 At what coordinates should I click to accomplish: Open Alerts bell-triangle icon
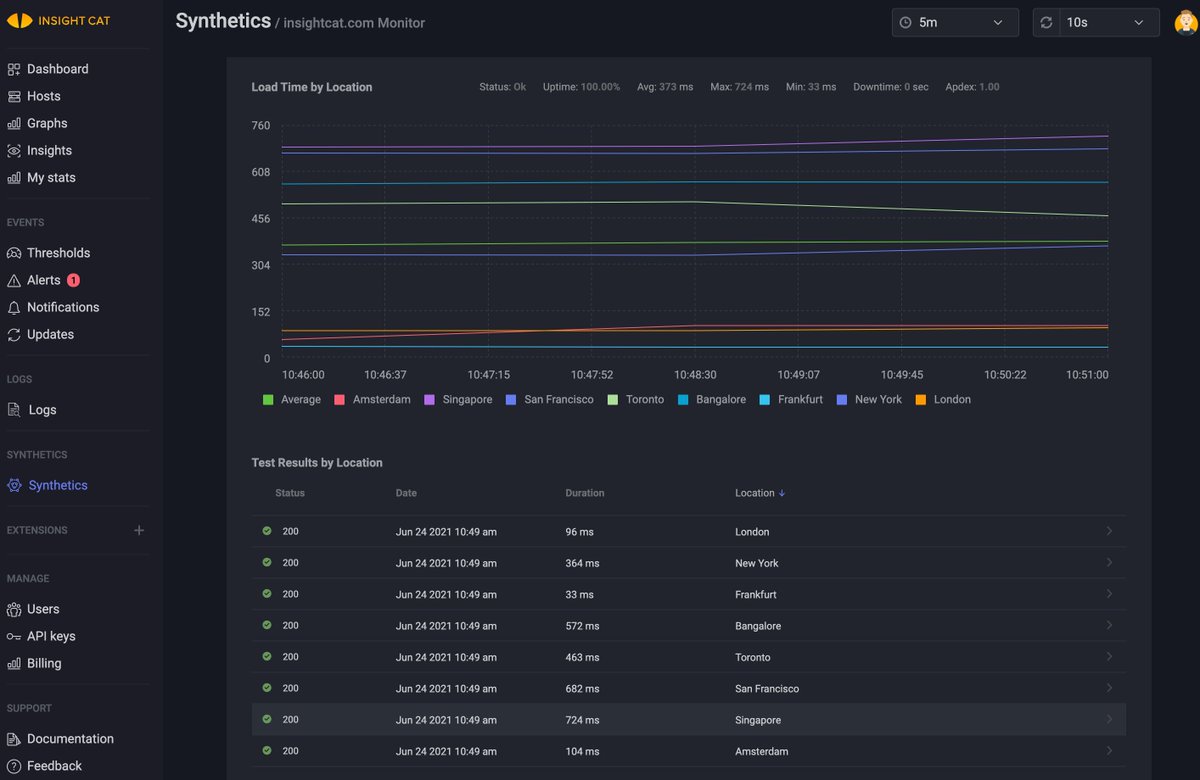pyautogui.click(x=14, y=280)
